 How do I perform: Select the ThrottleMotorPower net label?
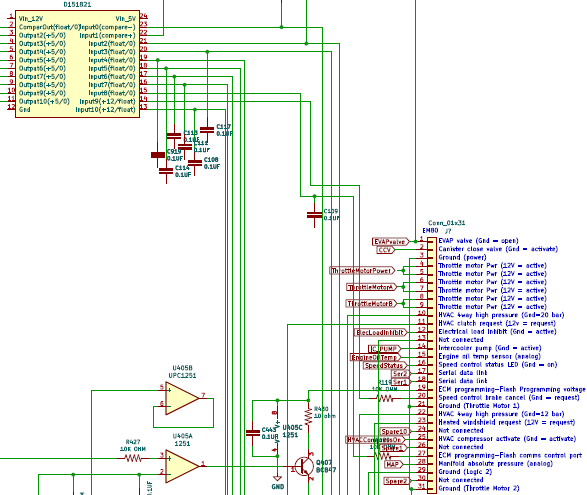[x=362, y=270]
